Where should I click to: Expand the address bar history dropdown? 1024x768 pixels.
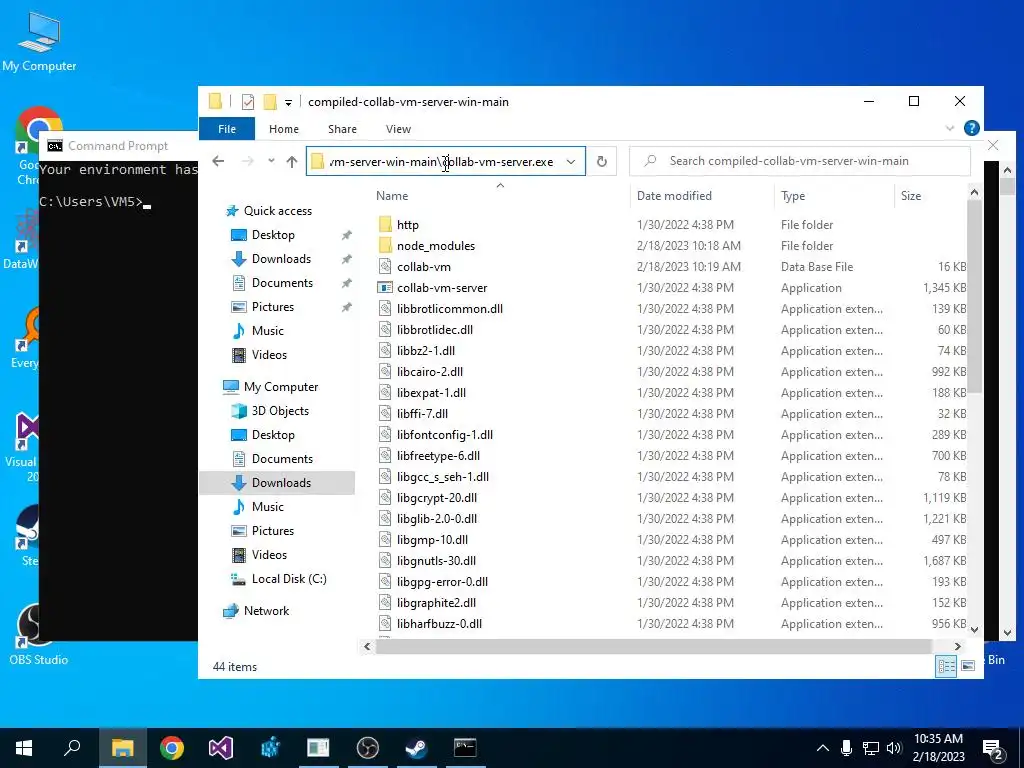click(x=571, y=161)
